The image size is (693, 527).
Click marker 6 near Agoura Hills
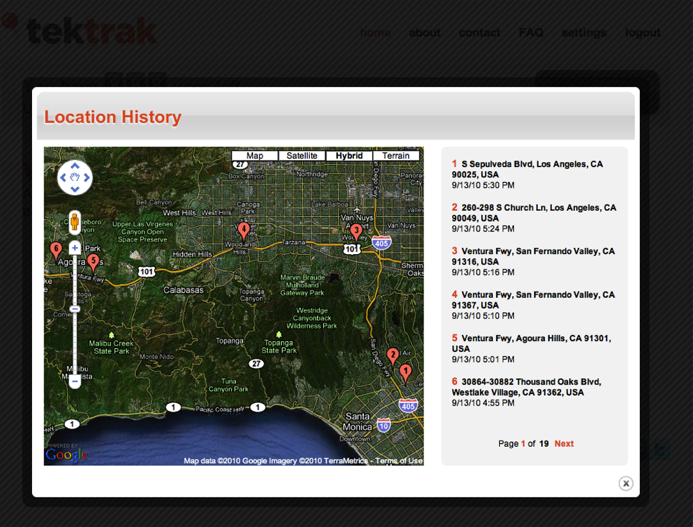click(x=56, y=250)
